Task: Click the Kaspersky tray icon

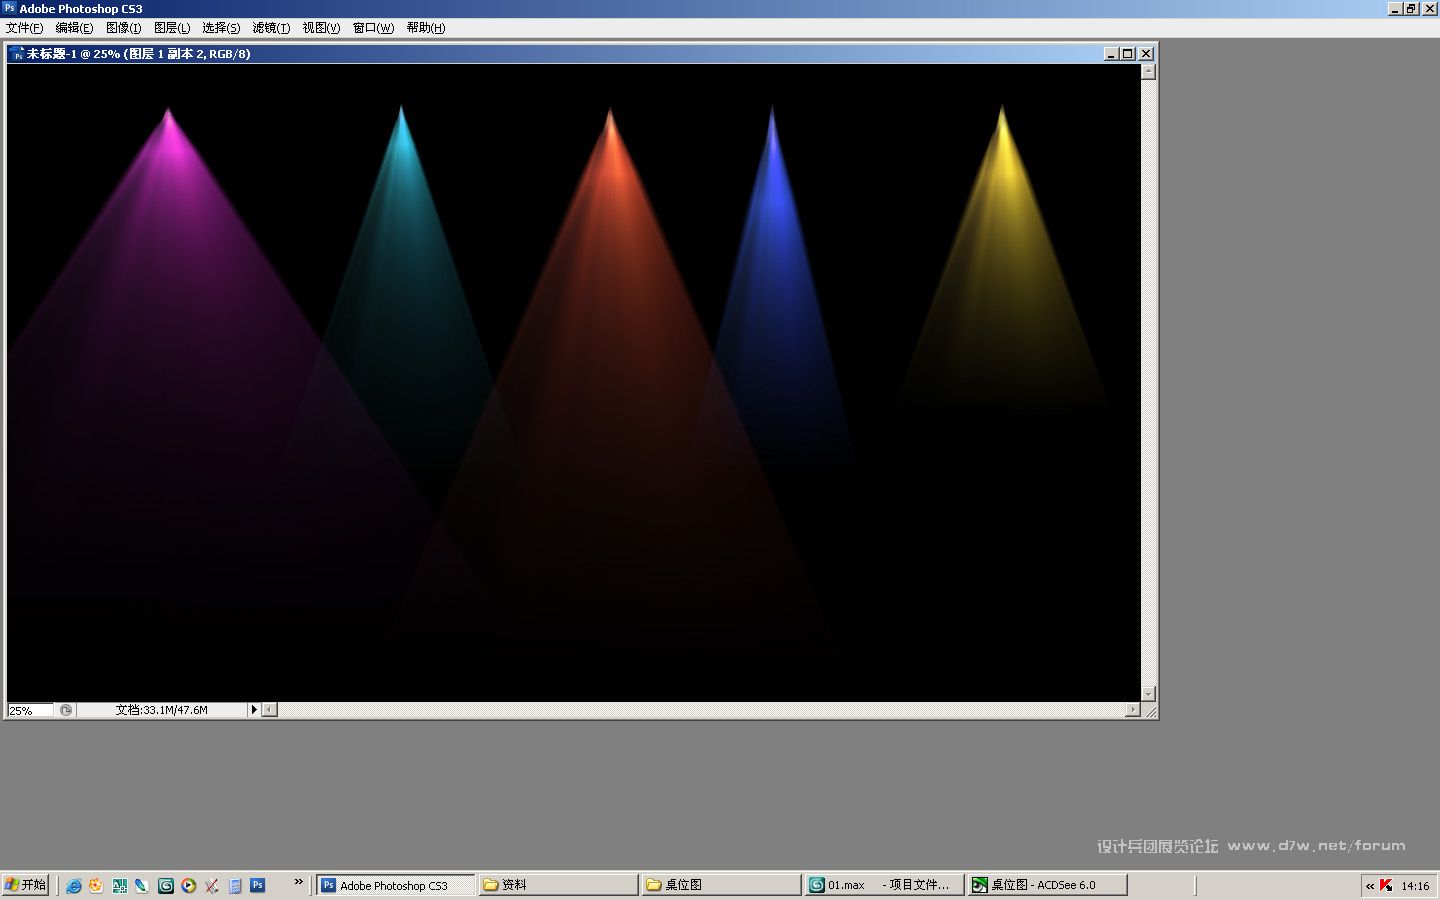Action: pyautogui.click(x=1386, y=885)
